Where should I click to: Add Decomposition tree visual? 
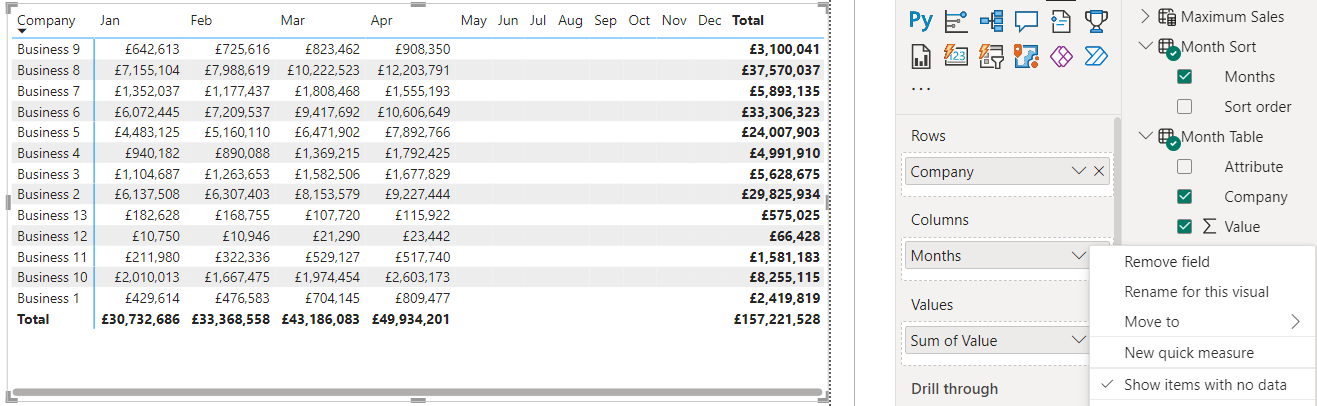[991, 20]
